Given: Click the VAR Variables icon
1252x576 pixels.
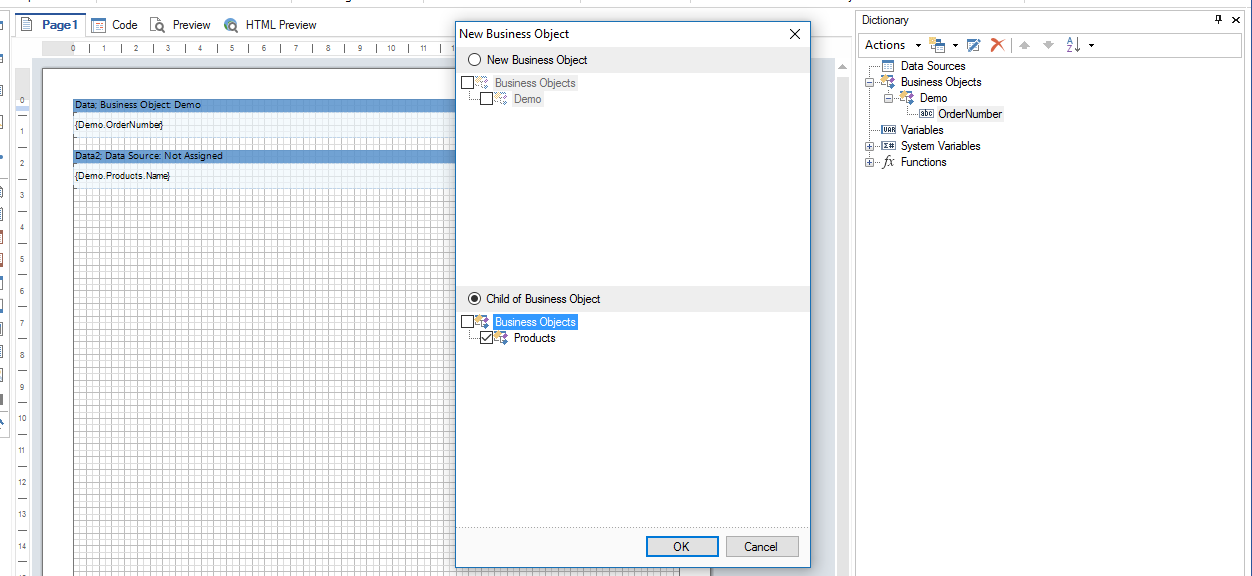Looking at the screenshot, I should tap(889, 130).
